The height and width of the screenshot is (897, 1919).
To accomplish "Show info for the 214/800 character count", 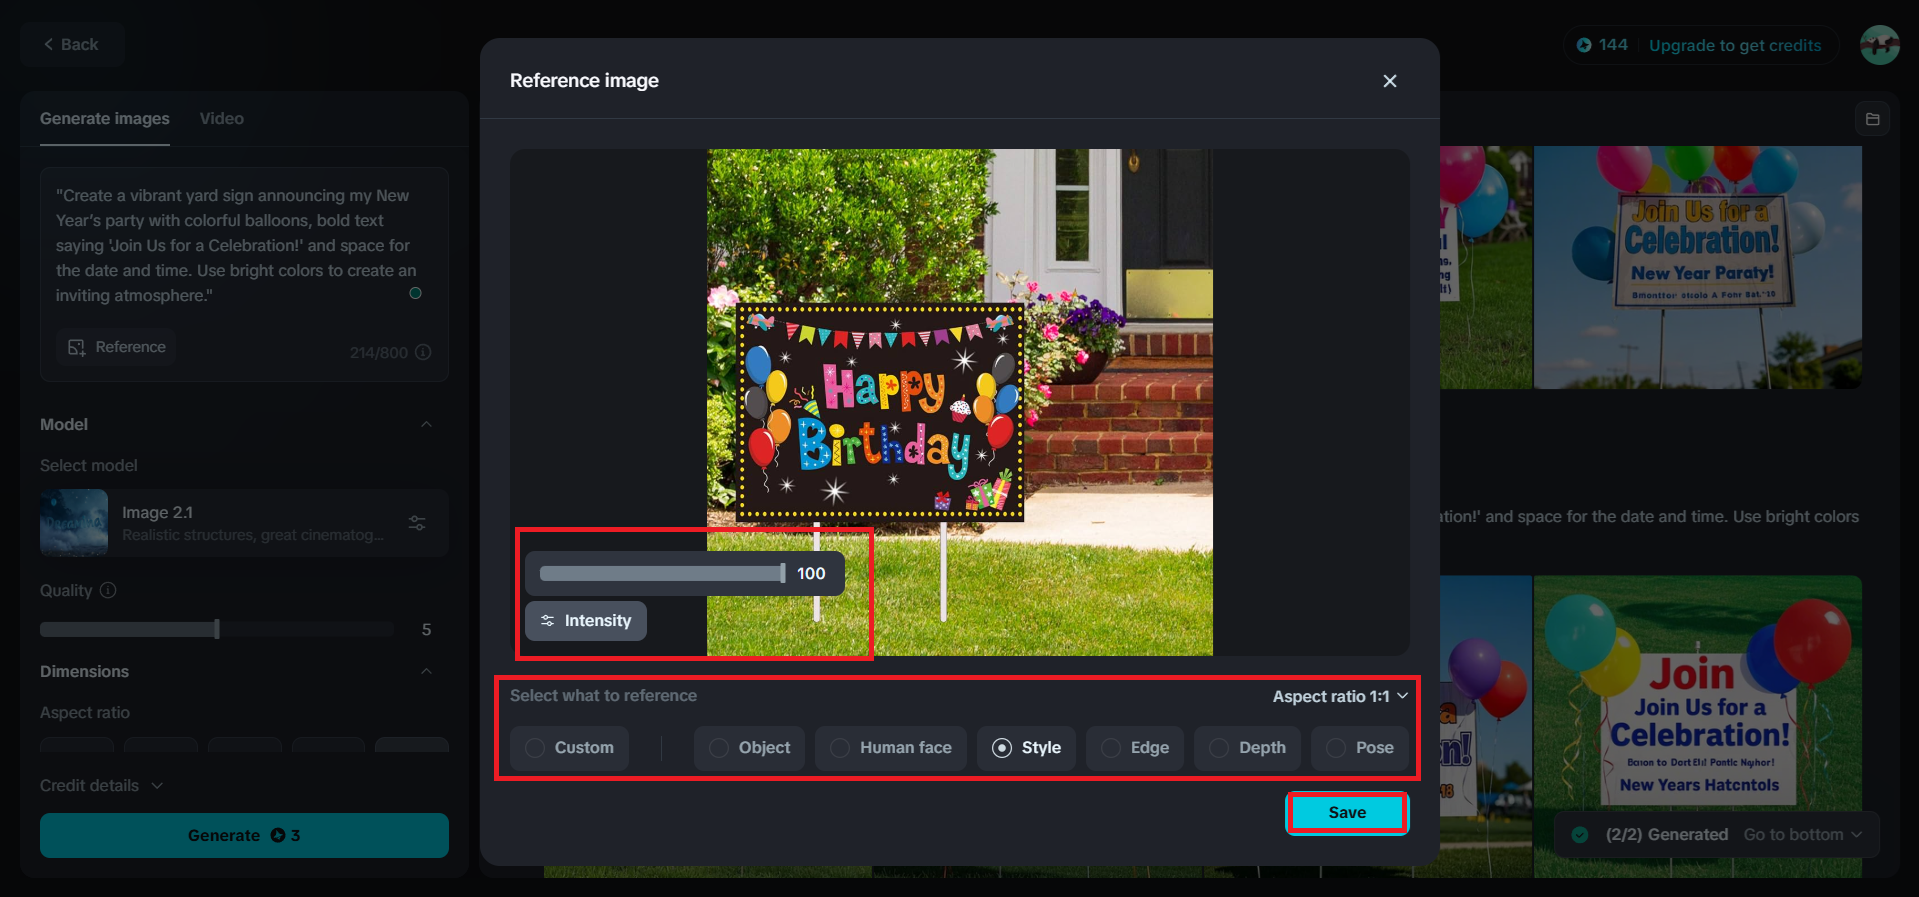I will click(423, 352).
